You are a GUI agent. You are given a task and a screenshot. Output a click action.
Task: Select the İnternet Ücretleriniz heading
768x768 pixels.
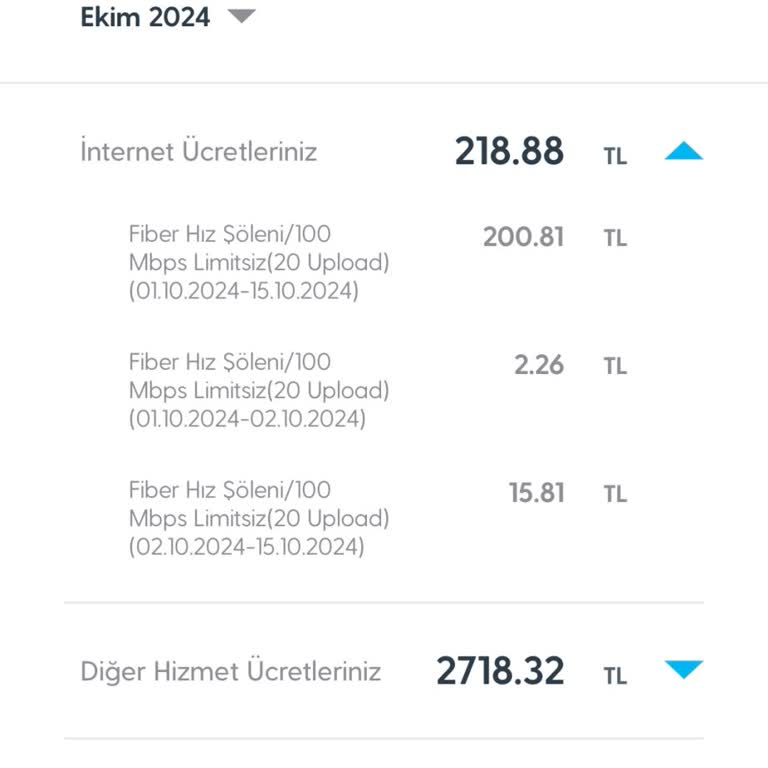(x=199, y=152)
